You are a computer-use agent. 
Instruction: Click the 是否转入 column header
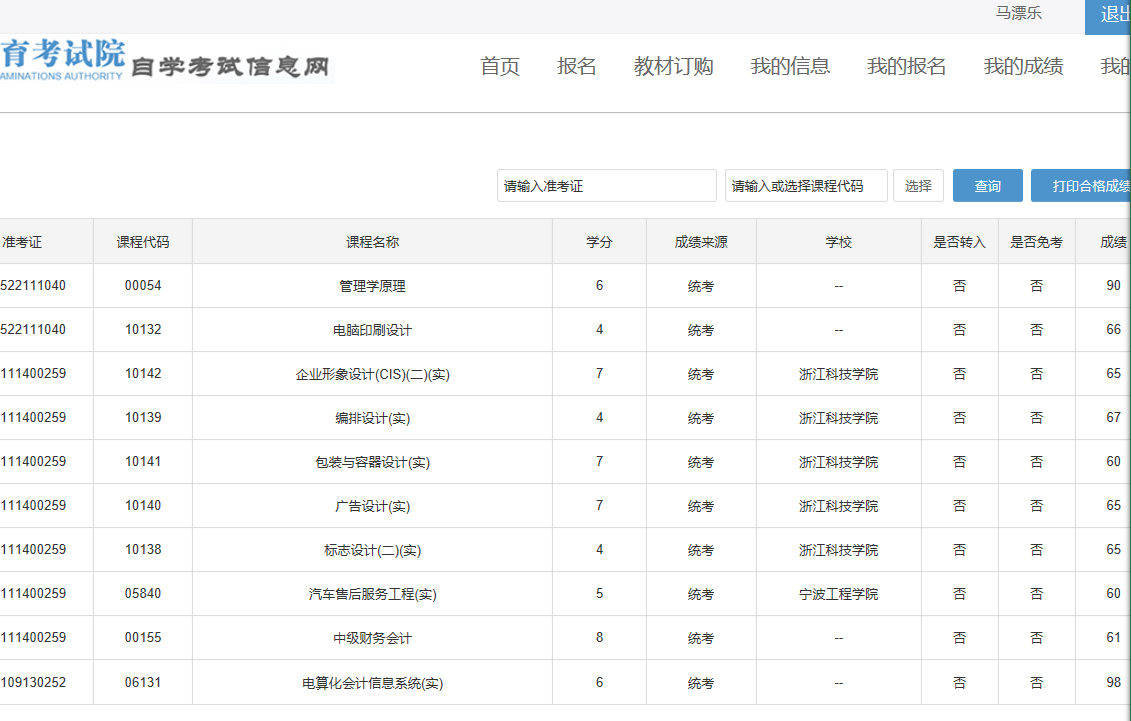coord(959,242)
